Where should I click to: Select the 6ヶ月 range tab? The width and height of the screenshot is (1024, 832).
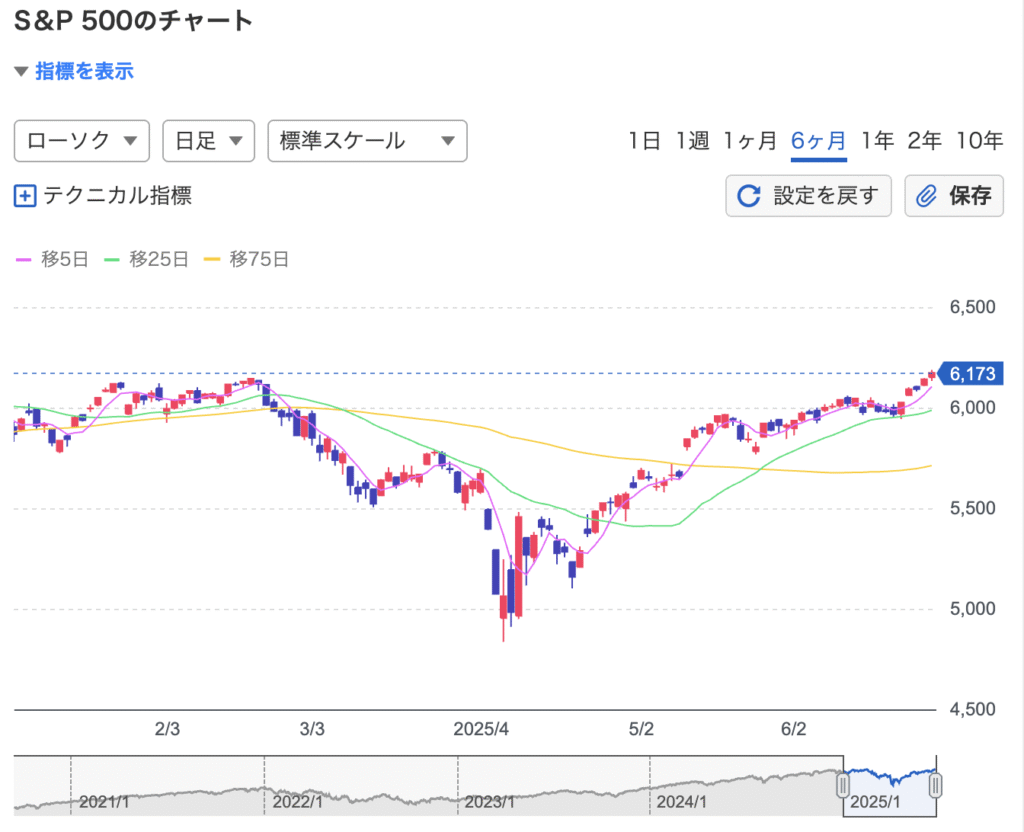click(818, 140)
